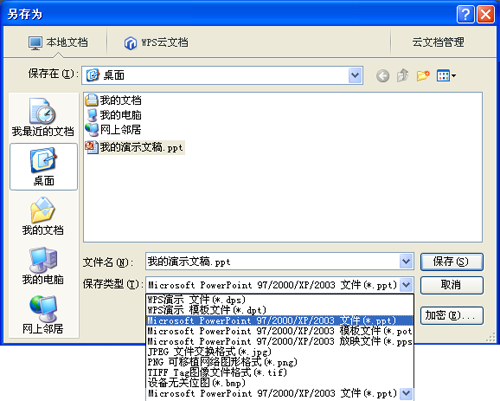This screenshot has width=500, height=401.
Task: Choose TIFF Tag图像文件格式(*.tif) type
Action: 280,372
